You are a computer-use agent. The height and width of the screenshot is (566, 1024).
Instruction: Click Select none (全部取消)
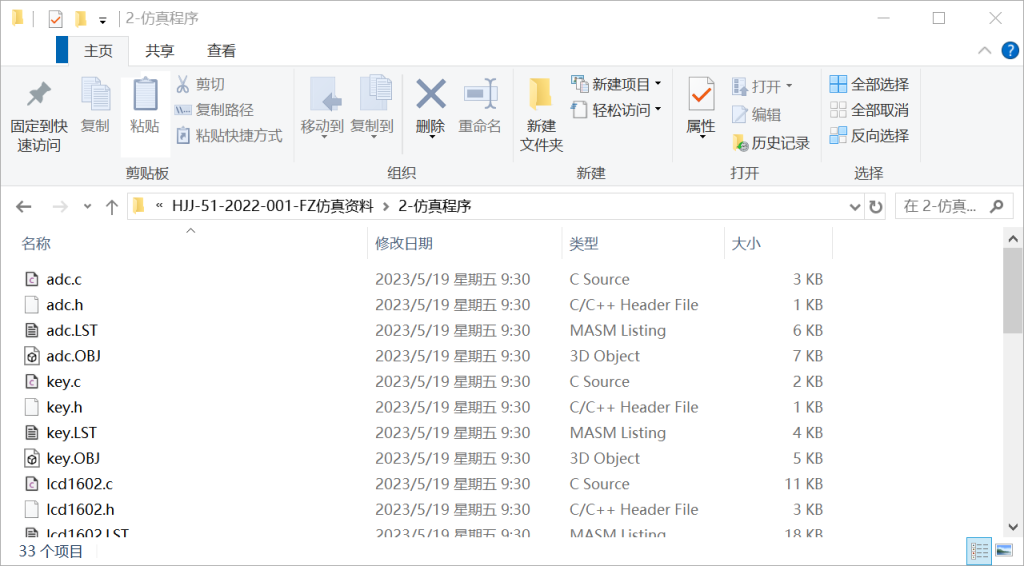(869, 110)
